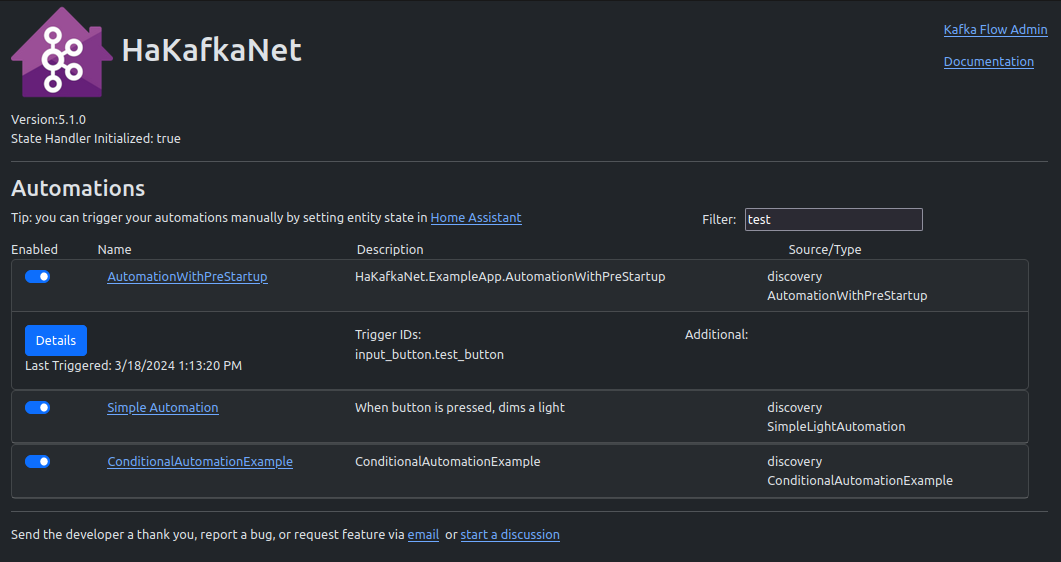Open the Documentation link
Screen dimensions: 1061x562
(x=989, y=62)
